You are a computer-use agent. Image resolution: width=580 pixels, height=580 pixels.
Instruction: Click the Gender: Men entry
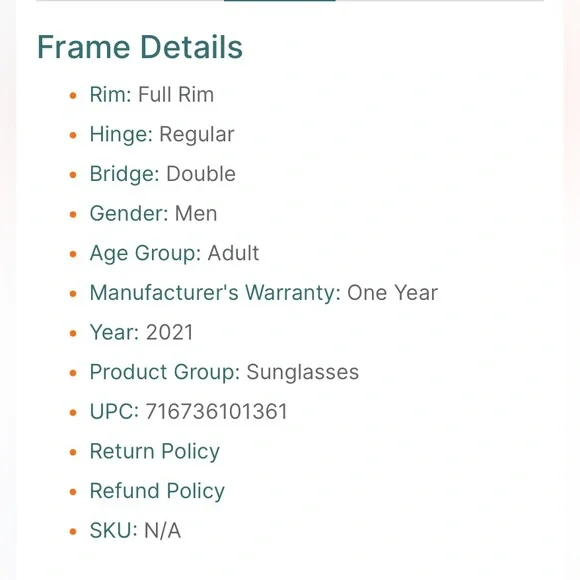pyautogui.click(x=153, y=213)
